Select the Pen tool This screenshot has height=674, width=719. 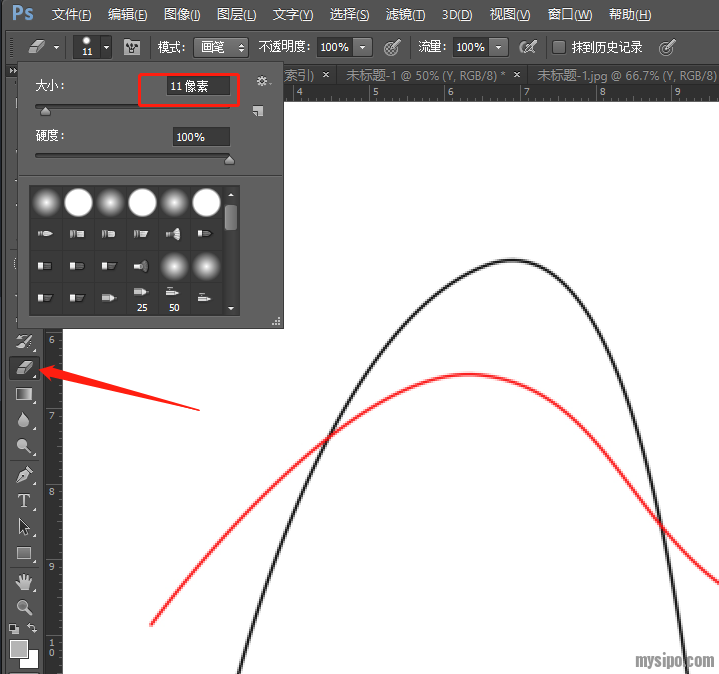(x=24, y=473)
